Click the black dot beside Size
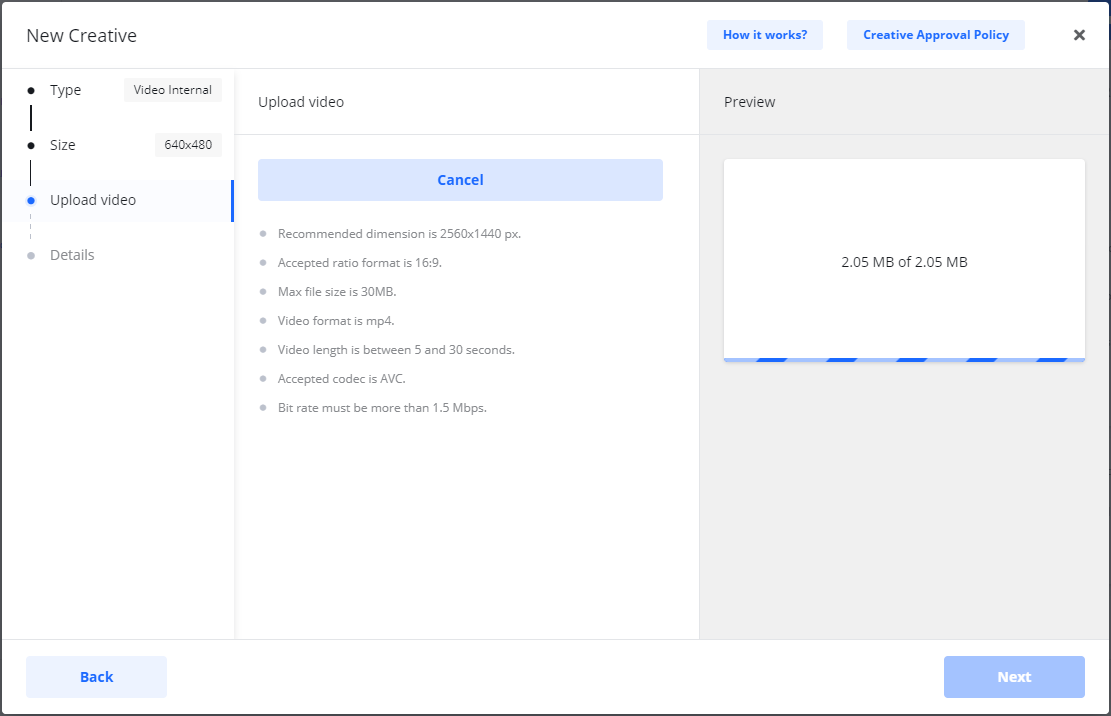 point(31,145)
